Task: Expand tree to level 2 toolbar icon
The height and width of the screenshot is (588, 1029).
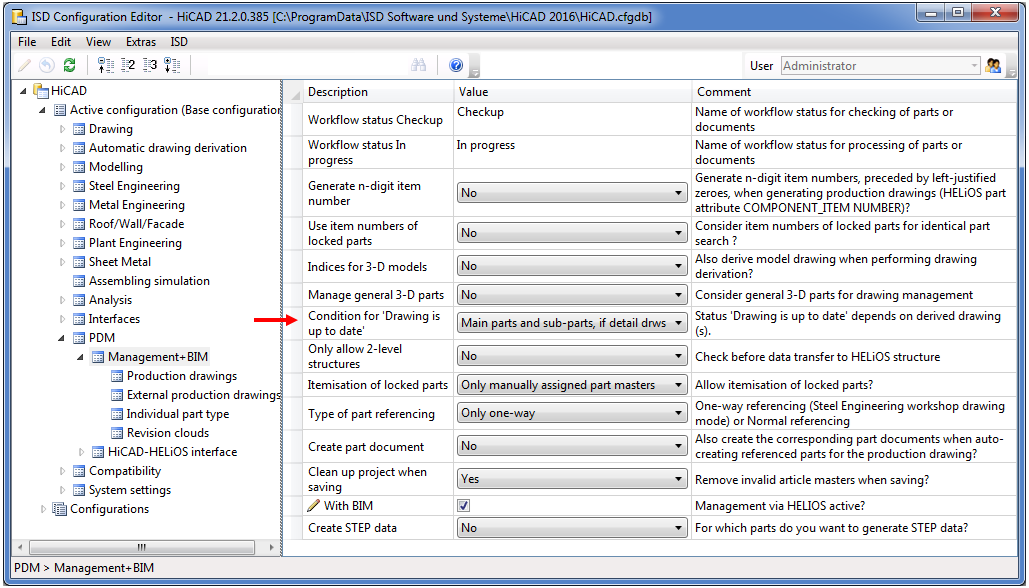Action: pos(128,65)
